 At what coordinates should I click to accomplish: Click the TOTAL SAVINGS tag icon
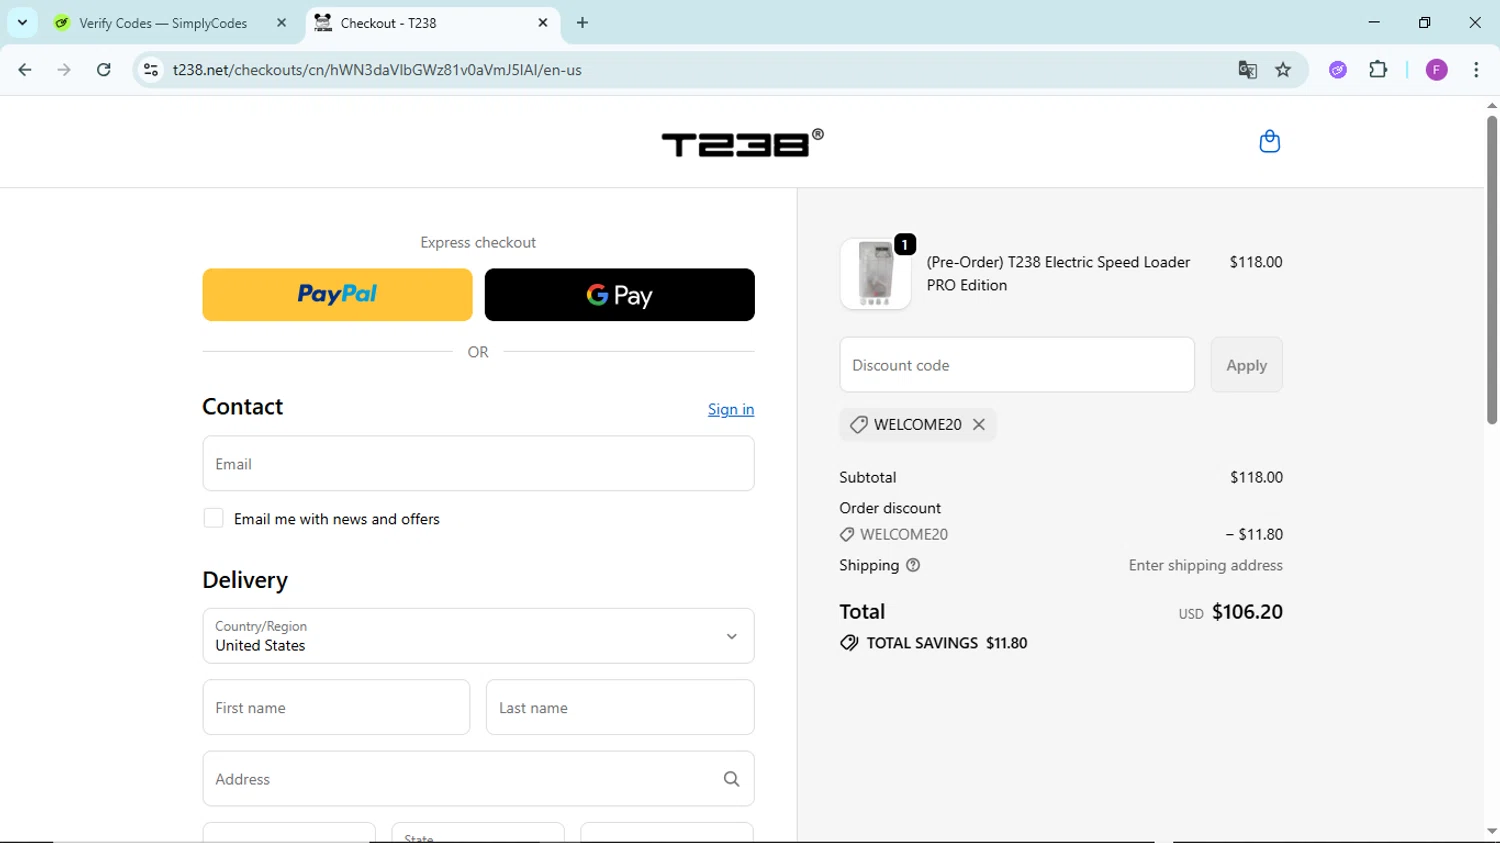click(x=849, y=643)
